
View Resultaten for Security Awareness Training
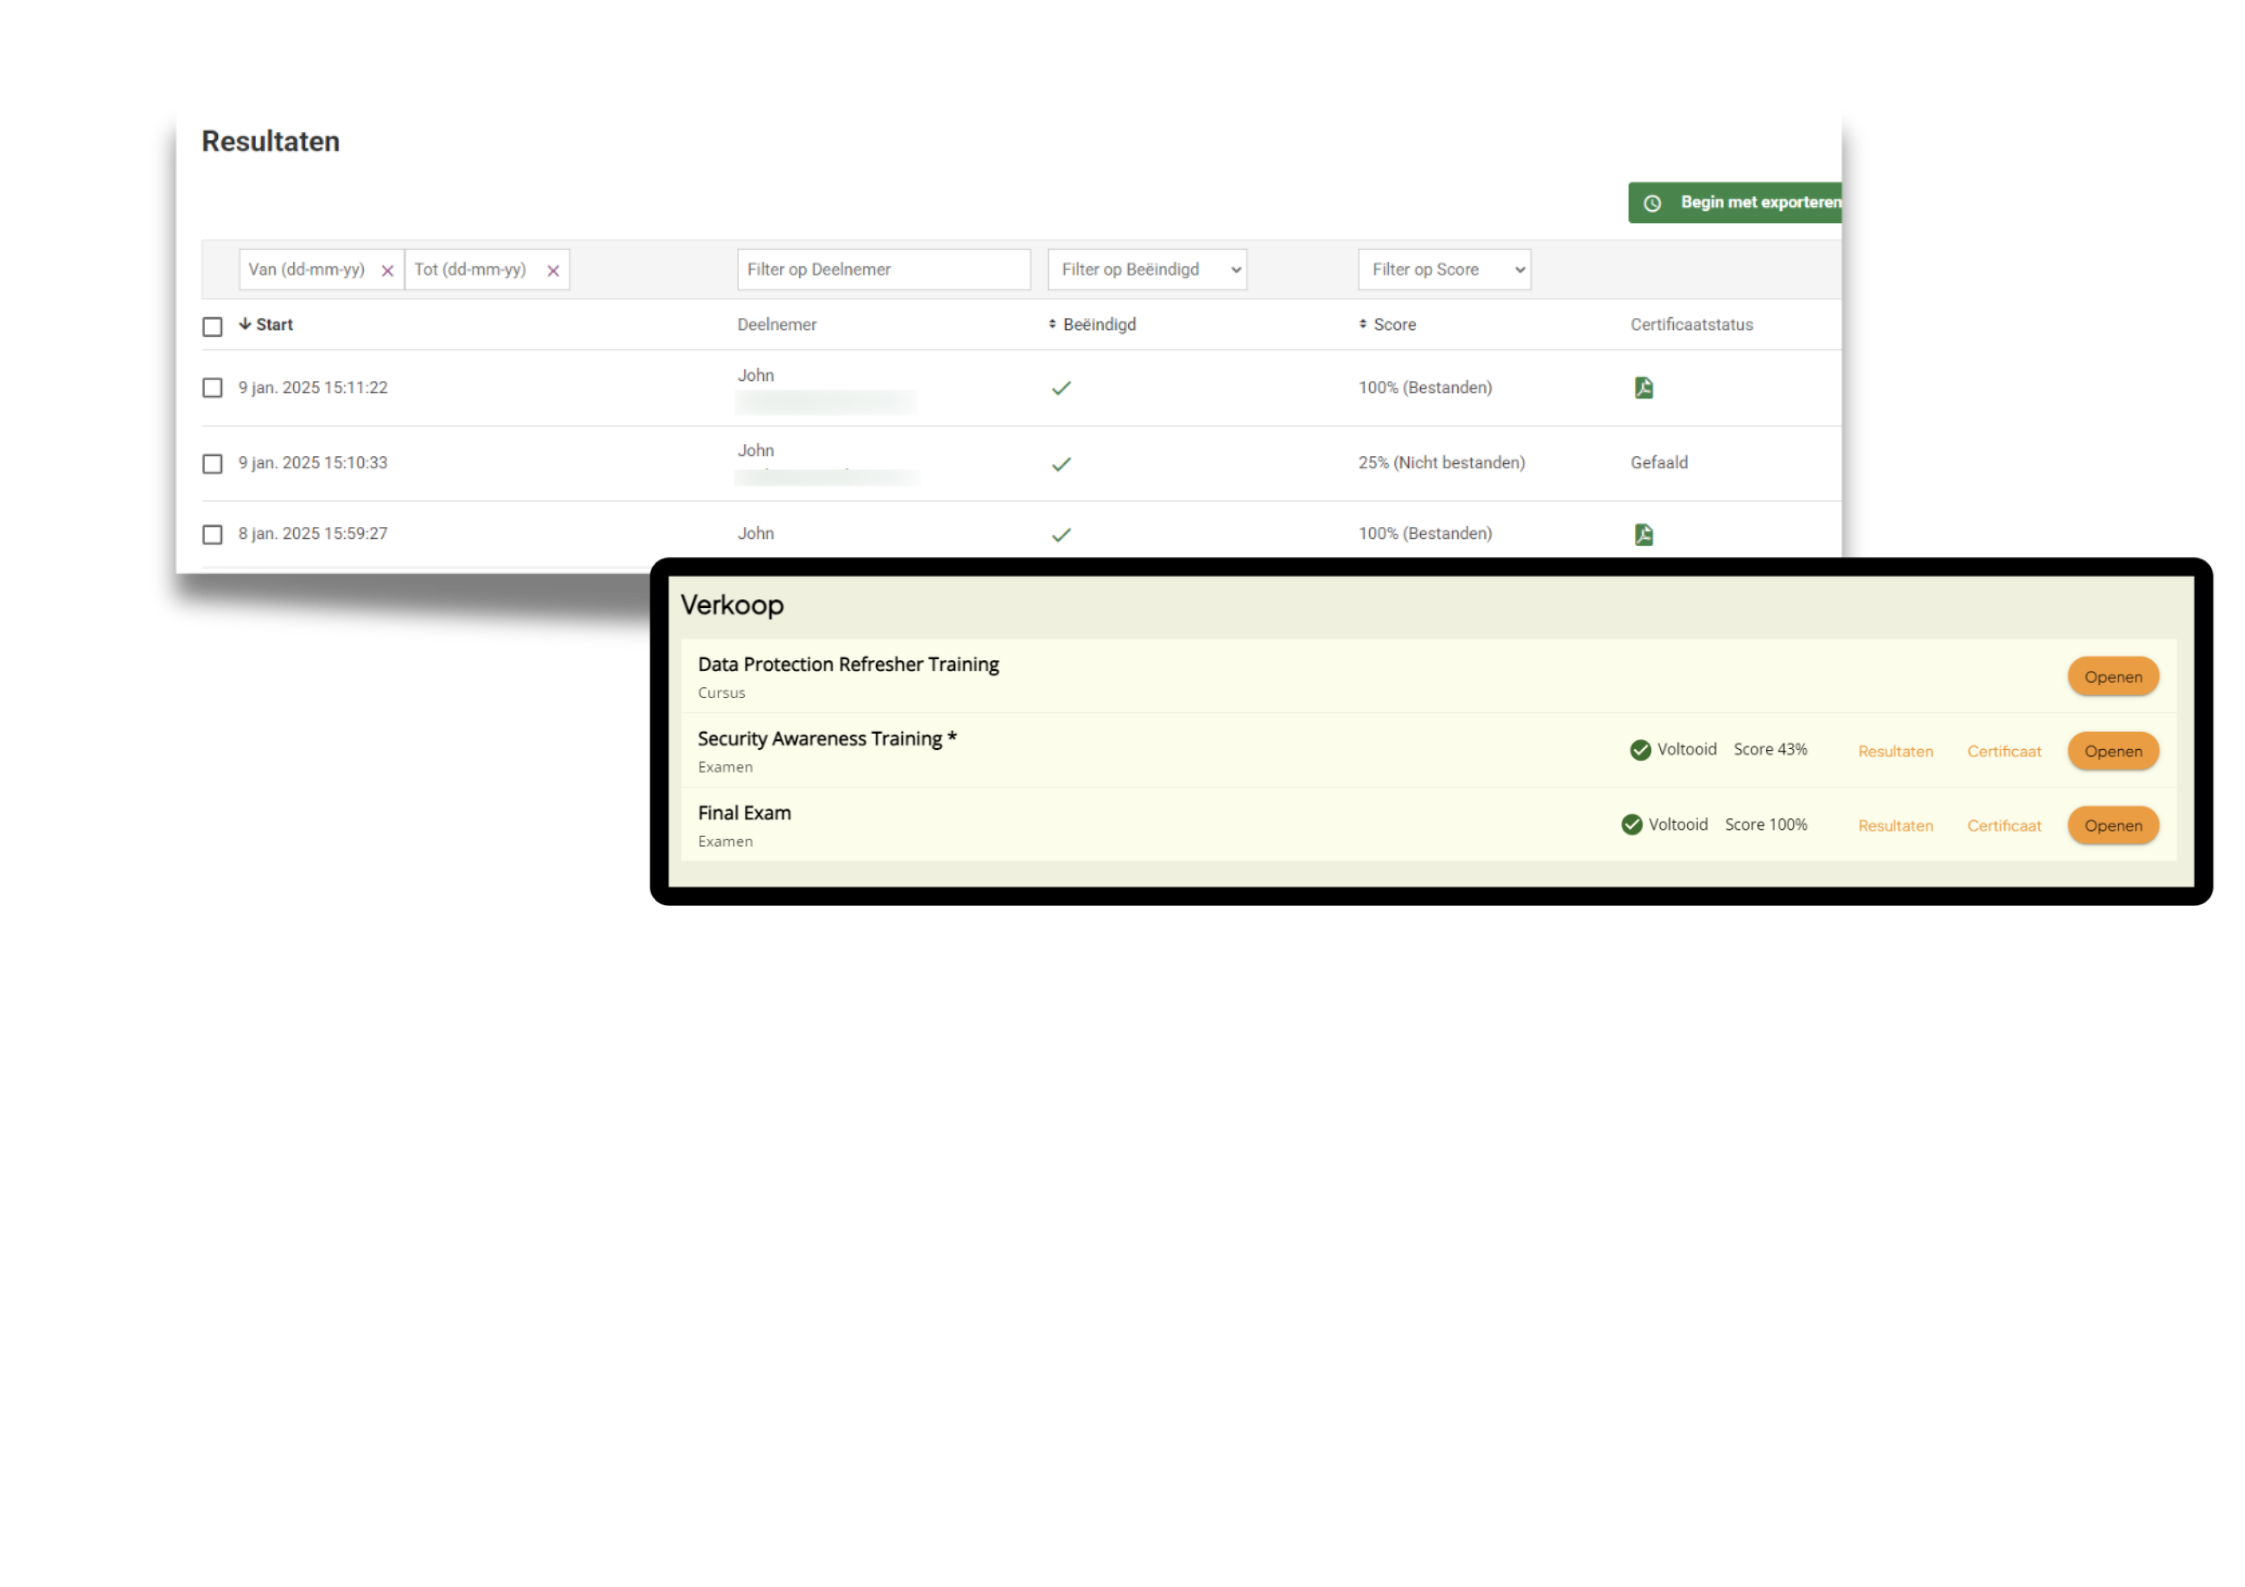tap(1895, 752)
